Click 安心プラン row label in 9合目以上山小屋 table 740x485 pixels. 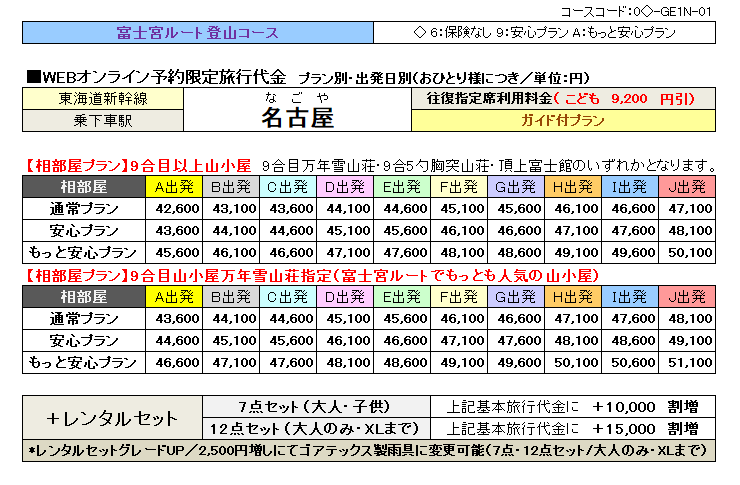pyautogui.click(x=84, y=231)
